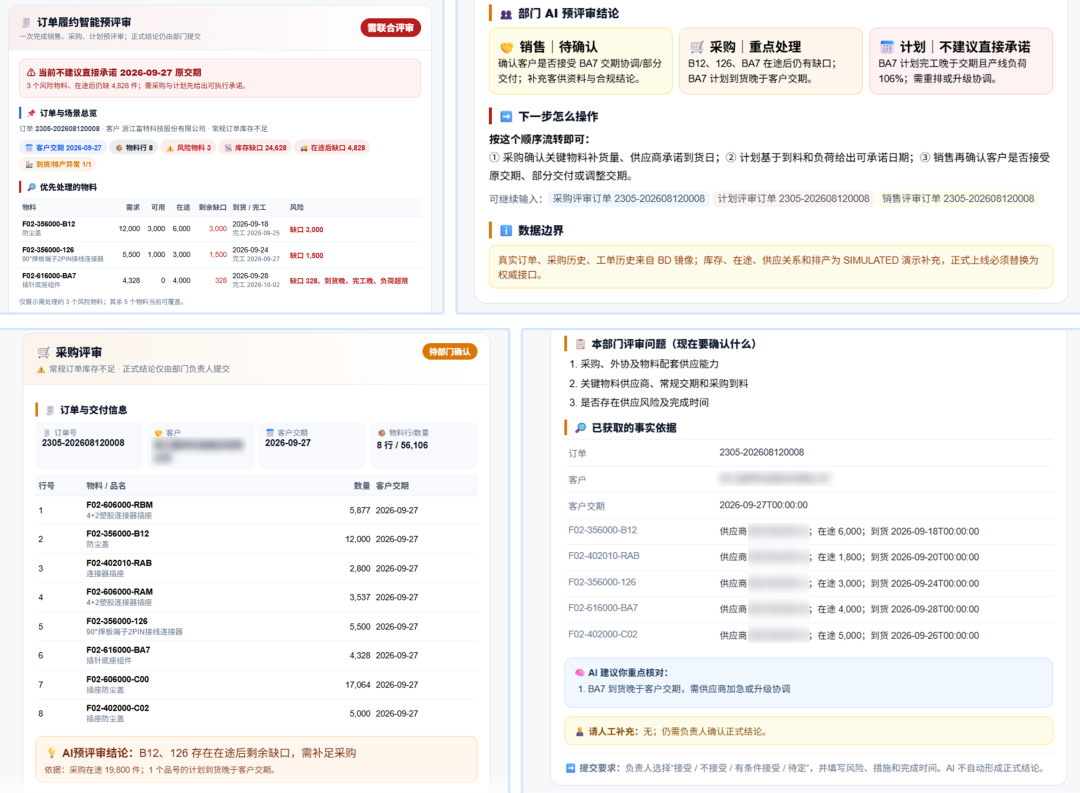Click review question 1. 采购、外协及物料配套供应能力
Screen dimensions: 1080x793
(x=643, y=364)
